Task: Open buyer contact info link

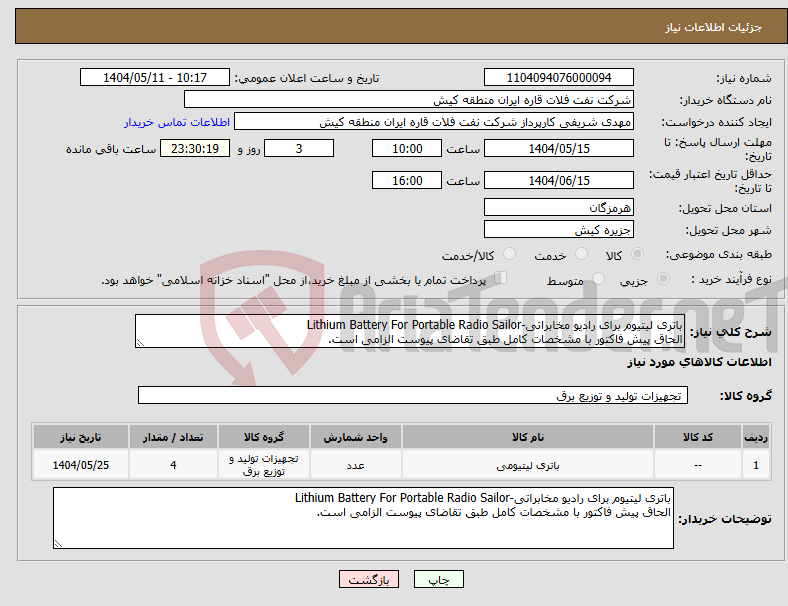Action: pyautogui.click(x=177, y=122)
